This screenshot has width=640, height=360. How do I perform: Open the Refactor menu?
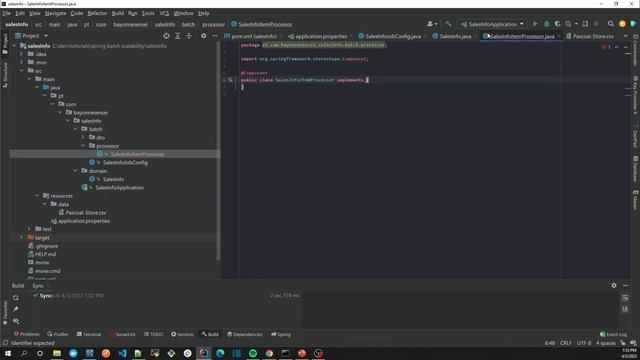pos(97,13)
